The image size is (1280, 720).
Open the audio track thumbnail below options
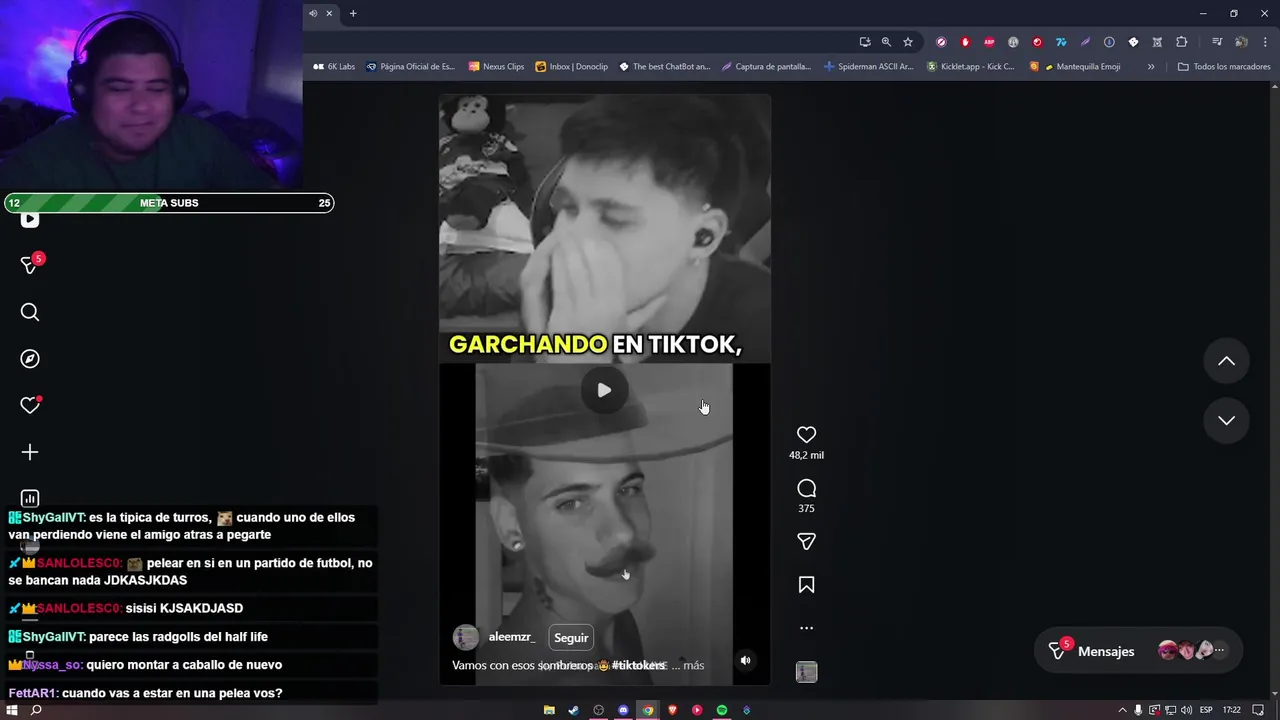(x=806, y=672)
